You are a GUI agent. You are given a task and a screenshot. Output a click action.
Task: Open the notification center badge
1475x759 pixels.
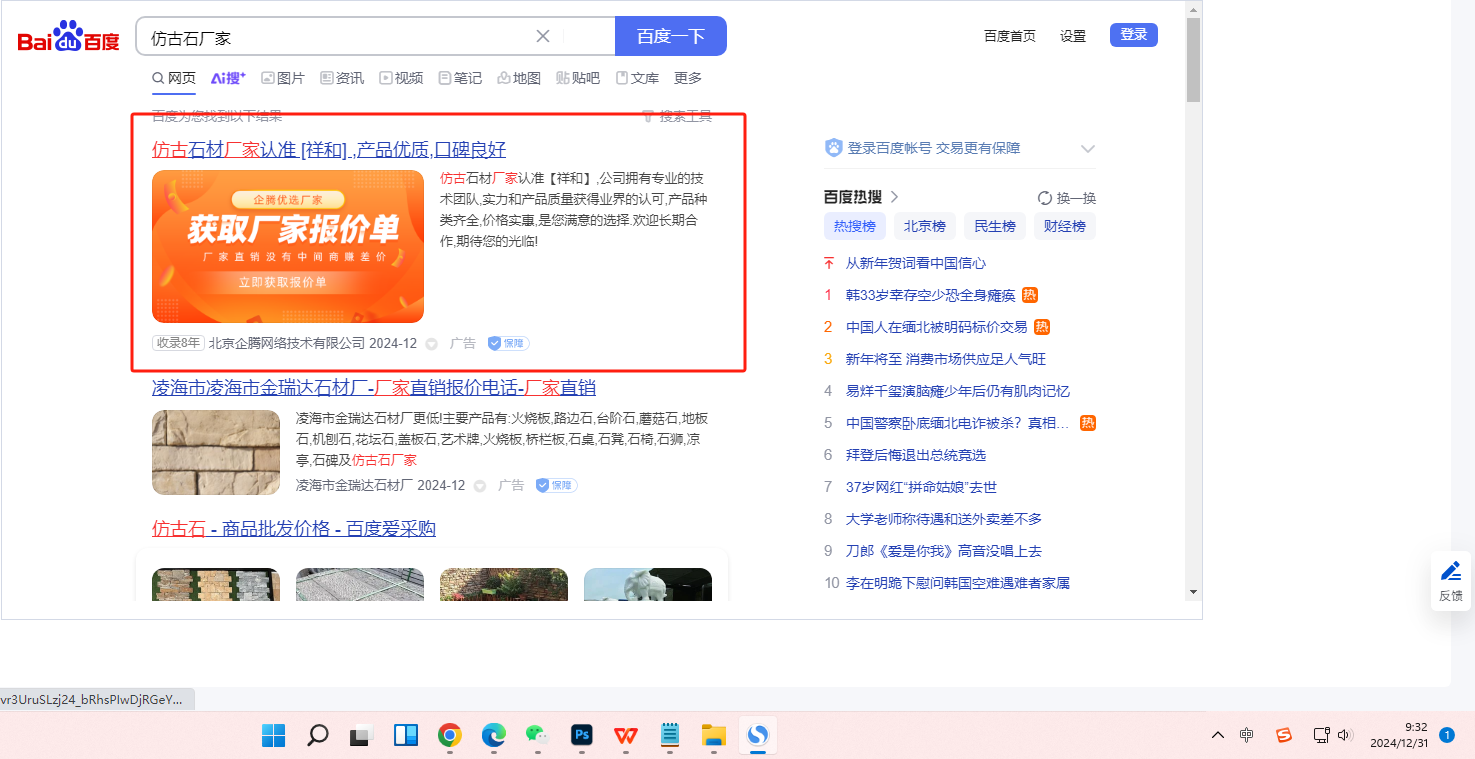(x=1446, y=735)
